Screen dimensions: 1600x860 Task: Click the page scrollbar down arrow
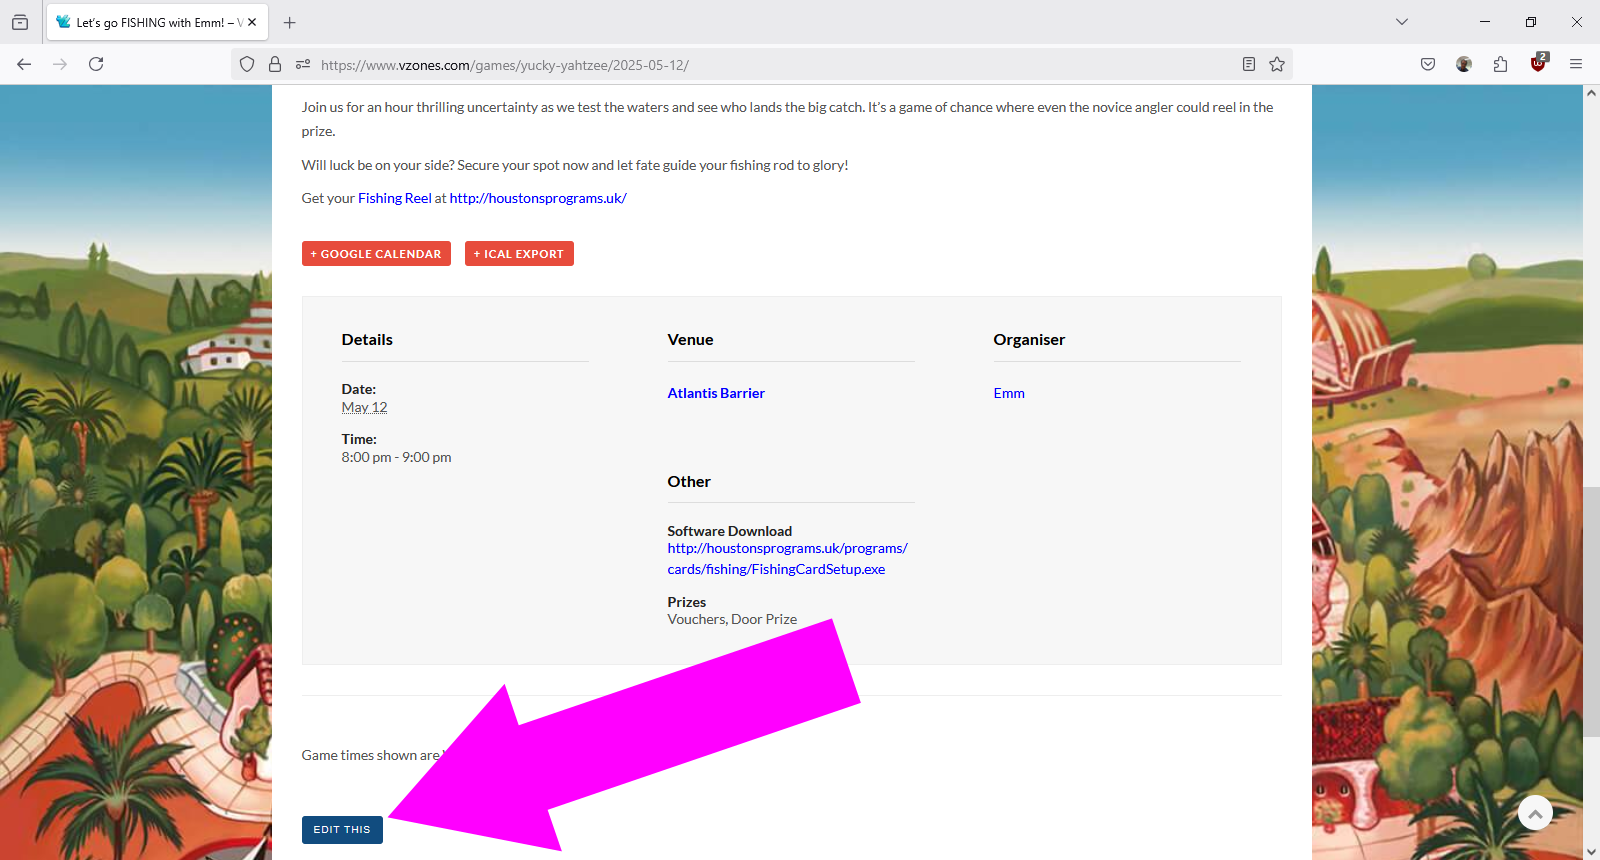coord(1591,851)
